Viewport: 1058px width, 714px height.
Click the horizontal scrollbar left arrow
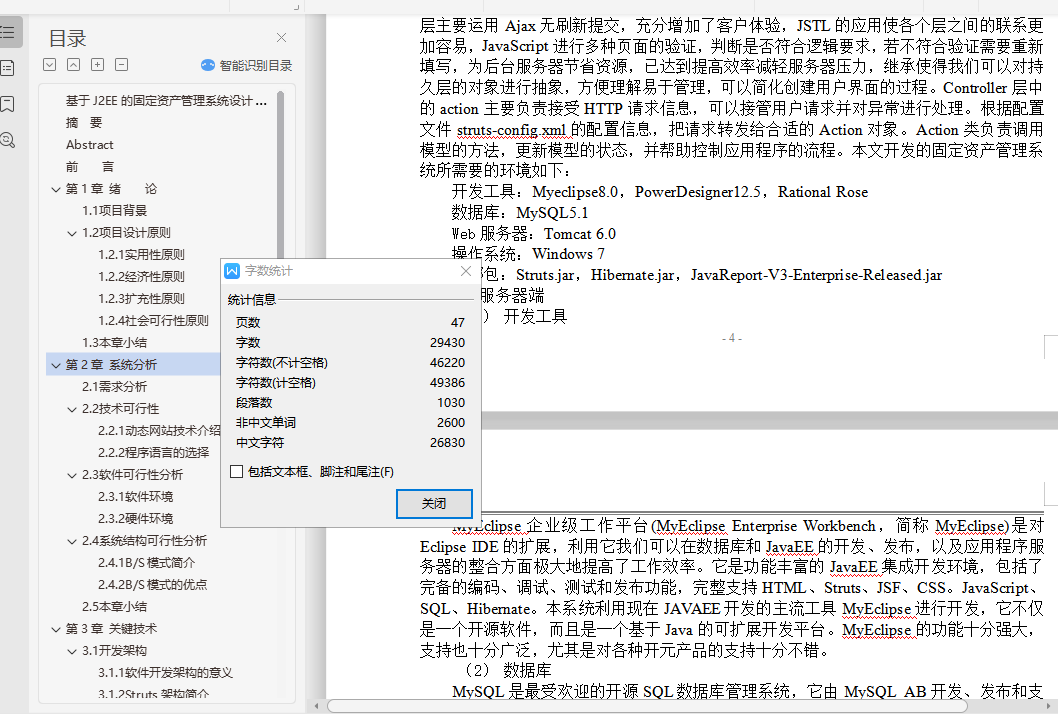tap(317, 706)
